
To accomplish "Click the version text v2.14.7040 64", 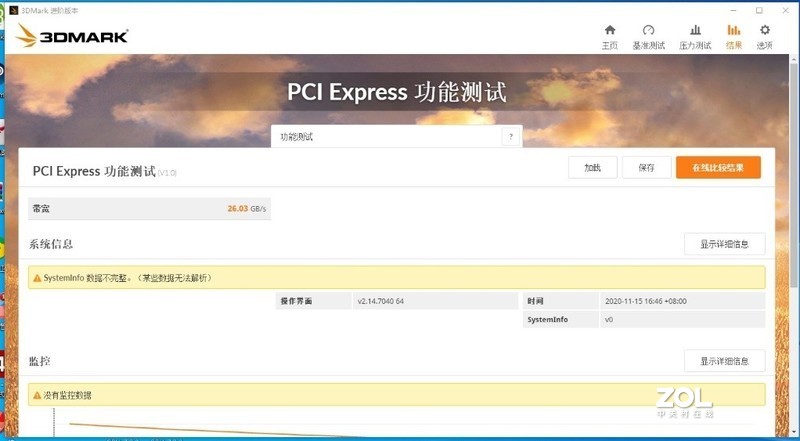I will [x=381, y=301].
